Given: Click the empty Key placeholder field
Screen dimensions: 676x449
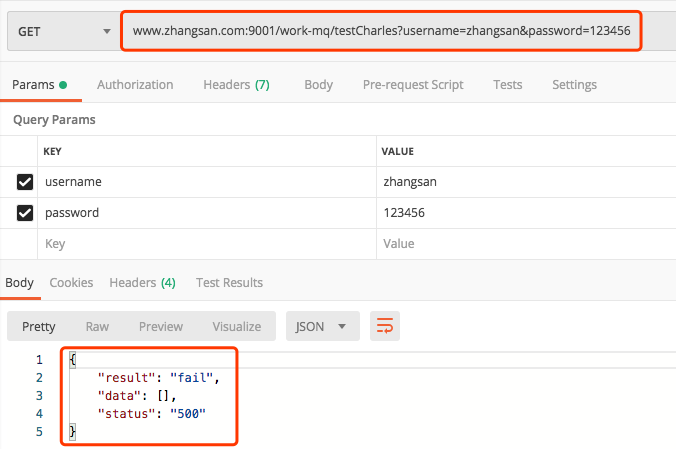Looking at the screenshot, I should pyautogui.click(x=207, y=244).
